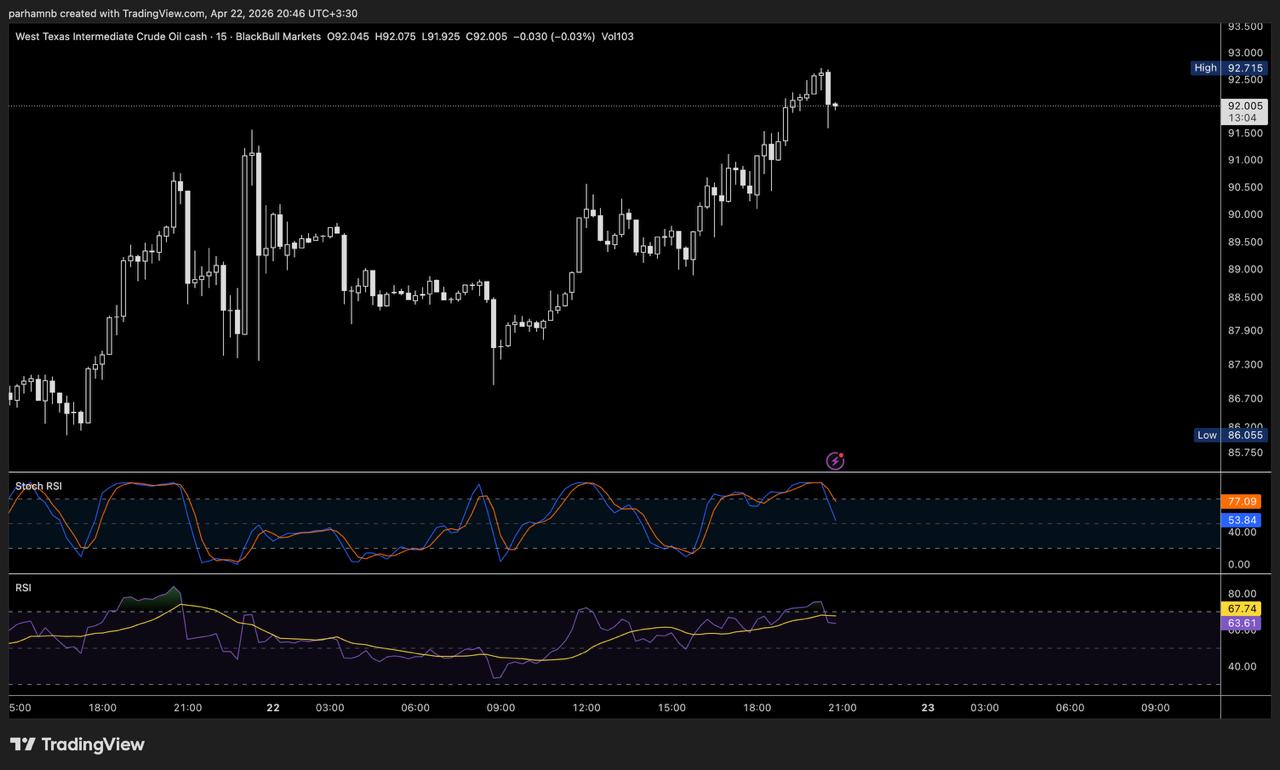Select the RSI indicator pane label

click(x=23, y=588)
